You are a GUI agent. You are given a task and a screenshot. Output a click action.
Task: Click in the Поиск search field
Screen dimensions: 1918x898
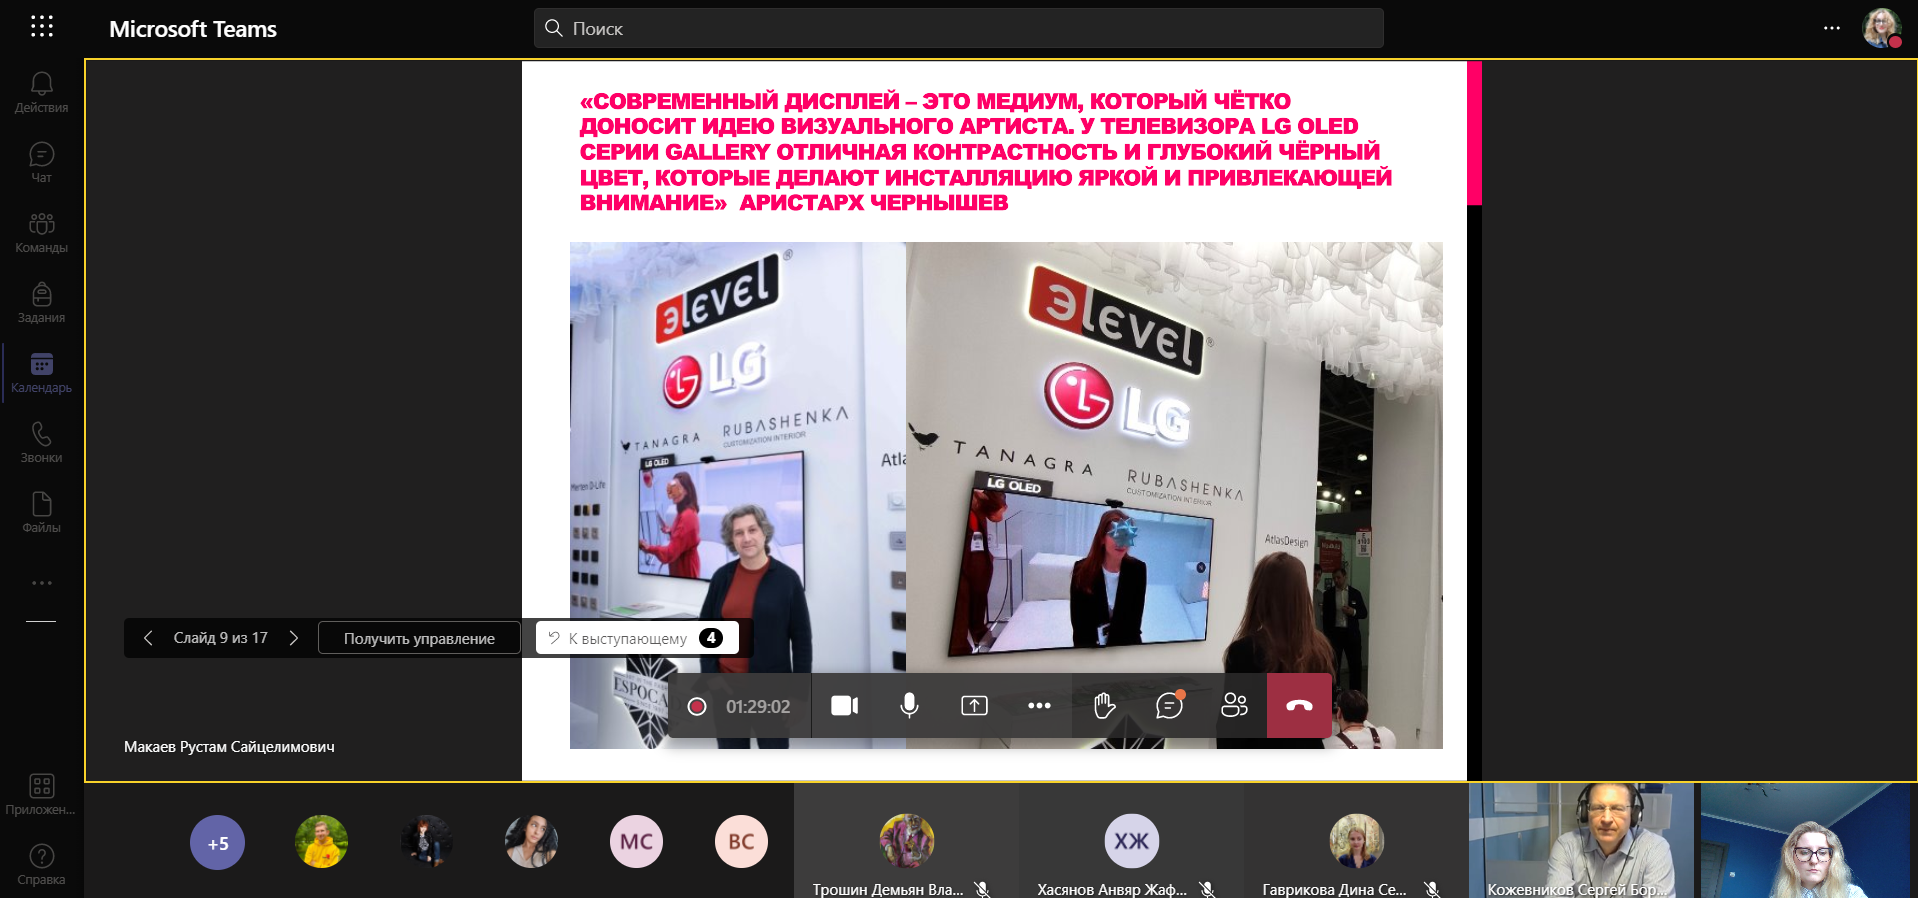coord(958,29)
